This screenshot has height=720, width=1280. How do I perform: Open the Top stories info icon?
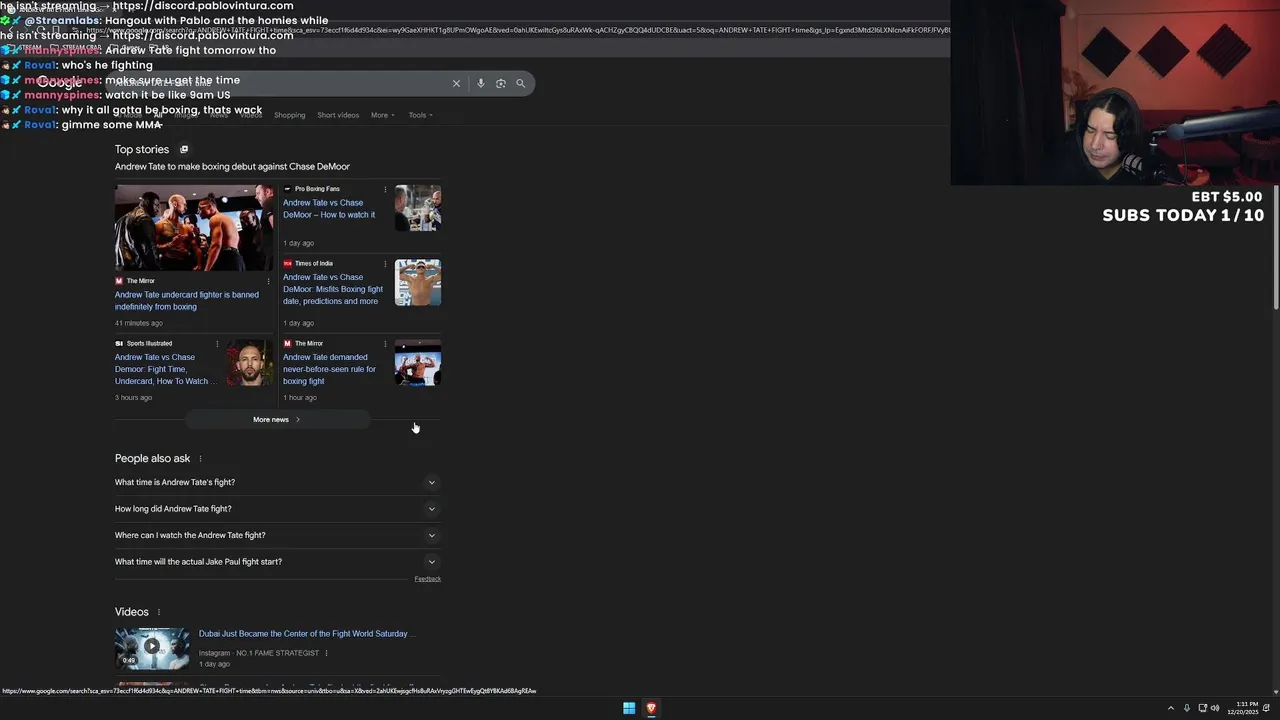184,149
